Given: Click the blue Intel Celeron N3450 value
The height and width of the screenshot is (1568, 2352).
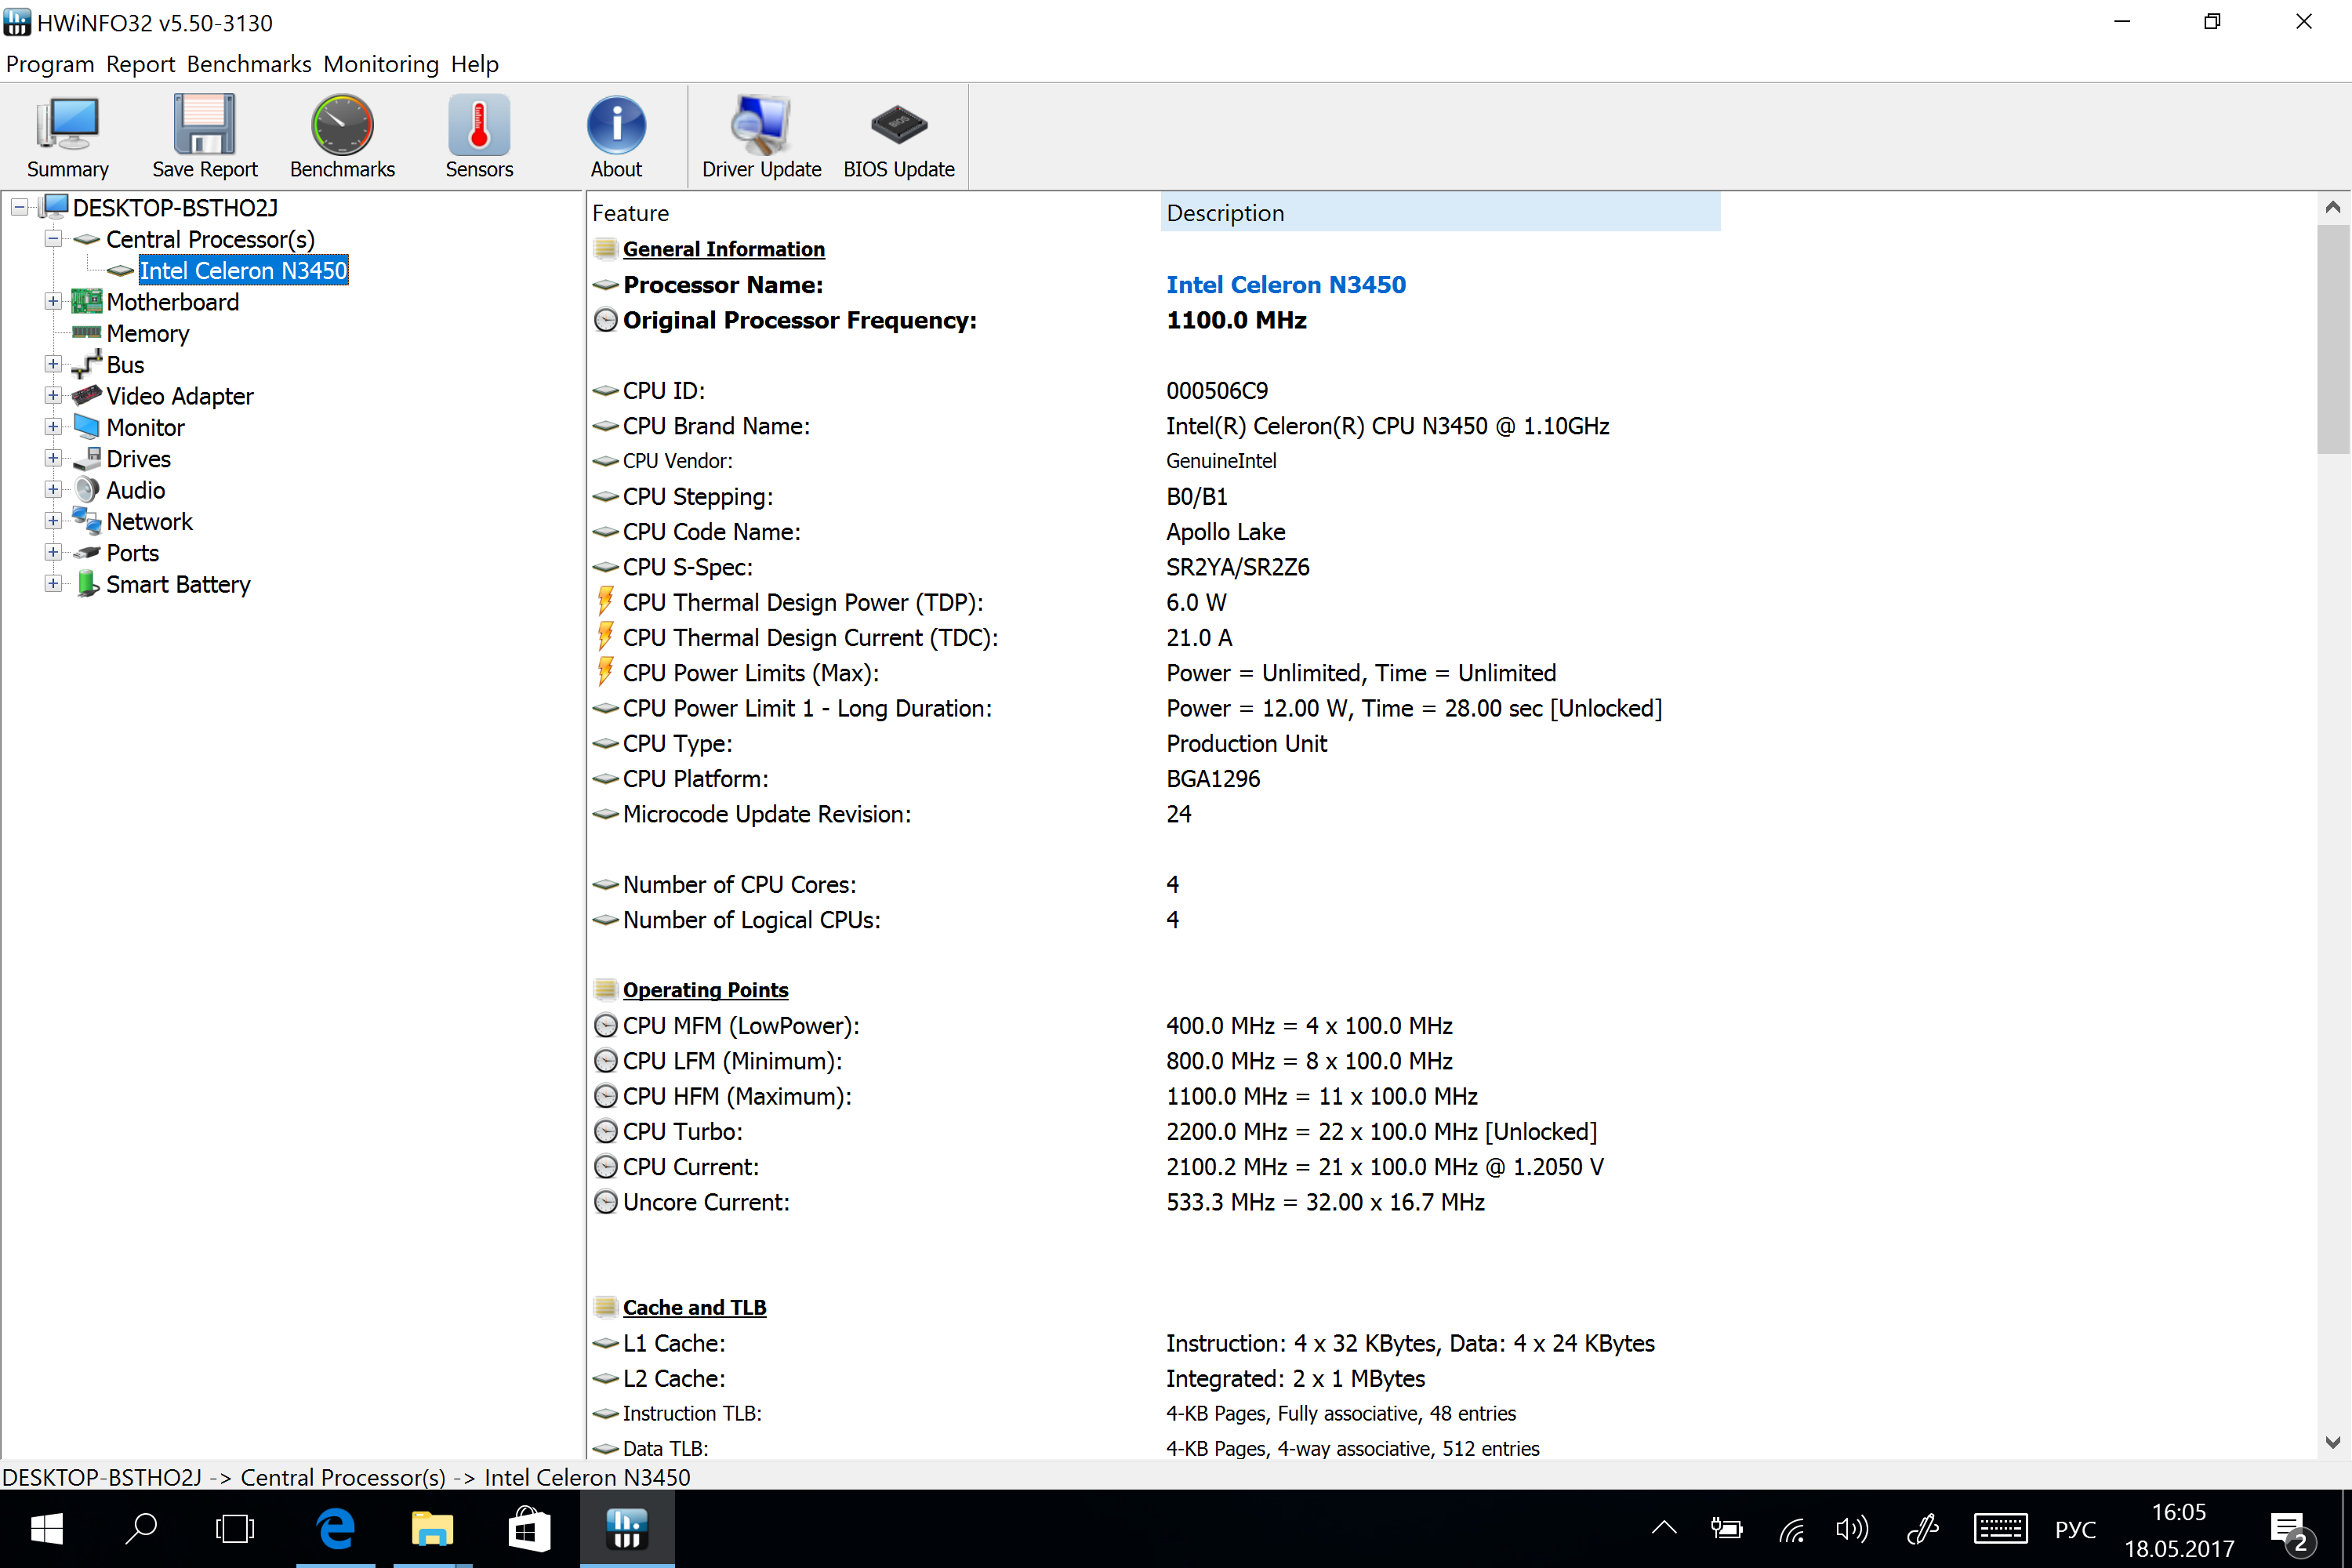Looking at the screenshot, I should (x=1286, y=285).
